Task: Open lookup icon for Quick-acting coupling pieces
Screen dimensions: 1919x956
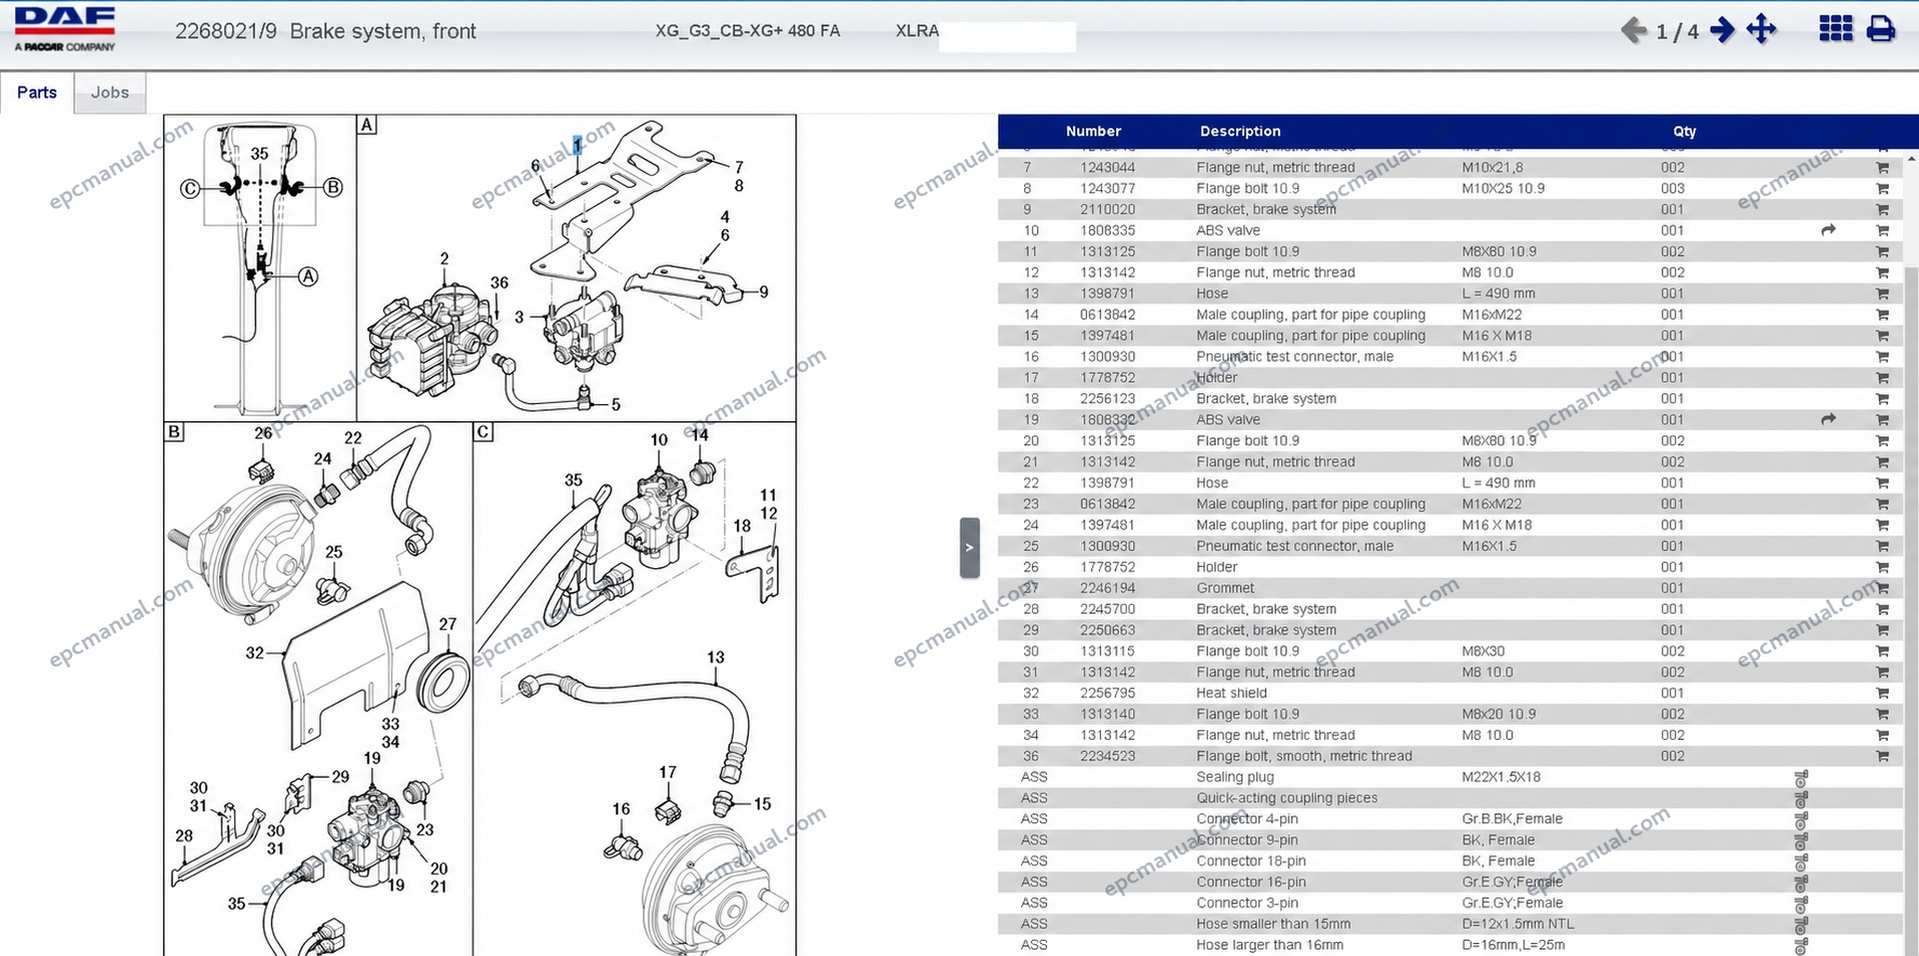Action: point(1801,799)
